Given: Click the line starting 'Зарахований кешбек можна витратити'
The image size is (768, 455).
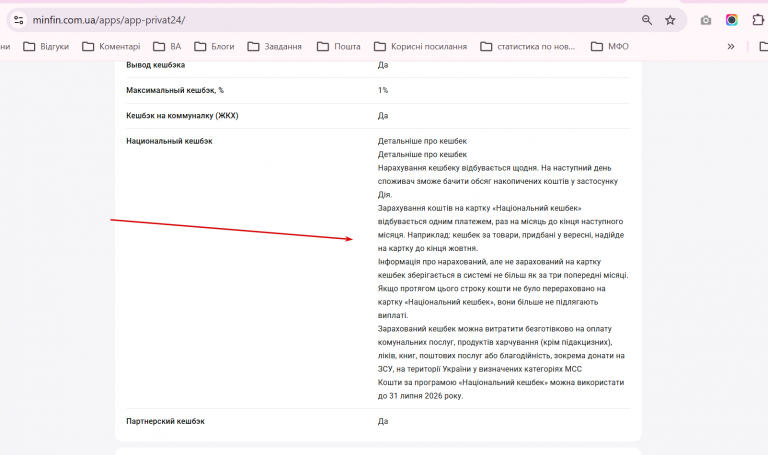Looking at the screenshot, I should (x=495, y=329).
